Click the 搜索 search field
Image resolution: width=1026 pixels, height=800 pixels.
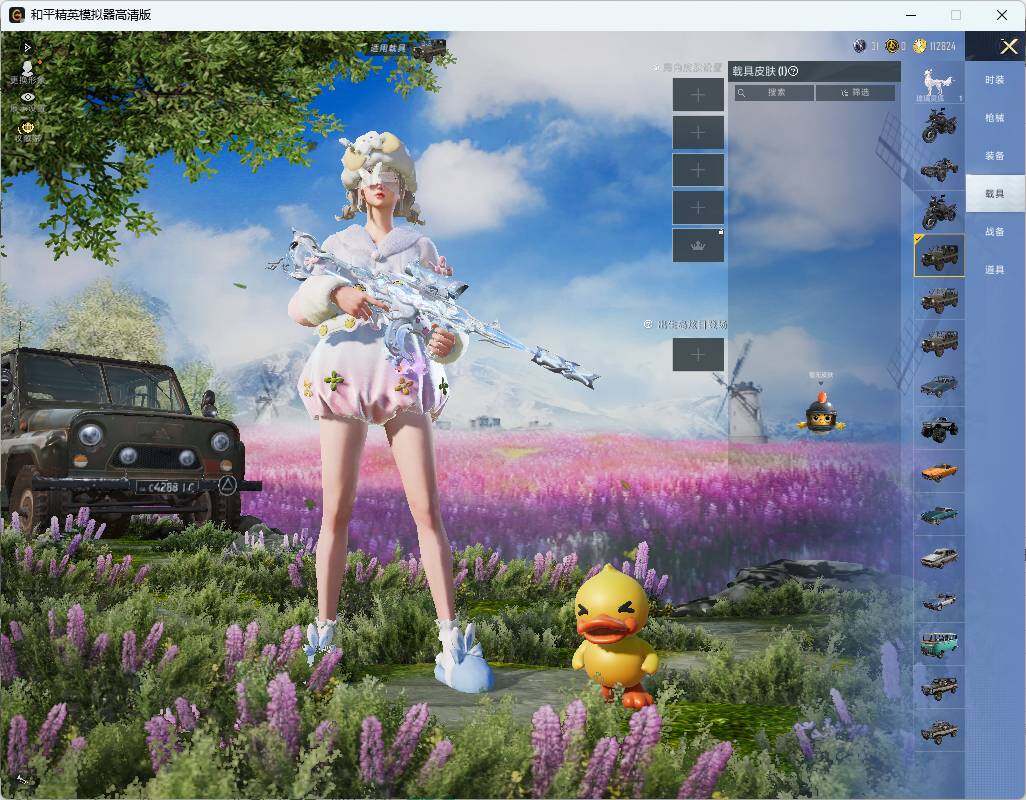[775, 92]
